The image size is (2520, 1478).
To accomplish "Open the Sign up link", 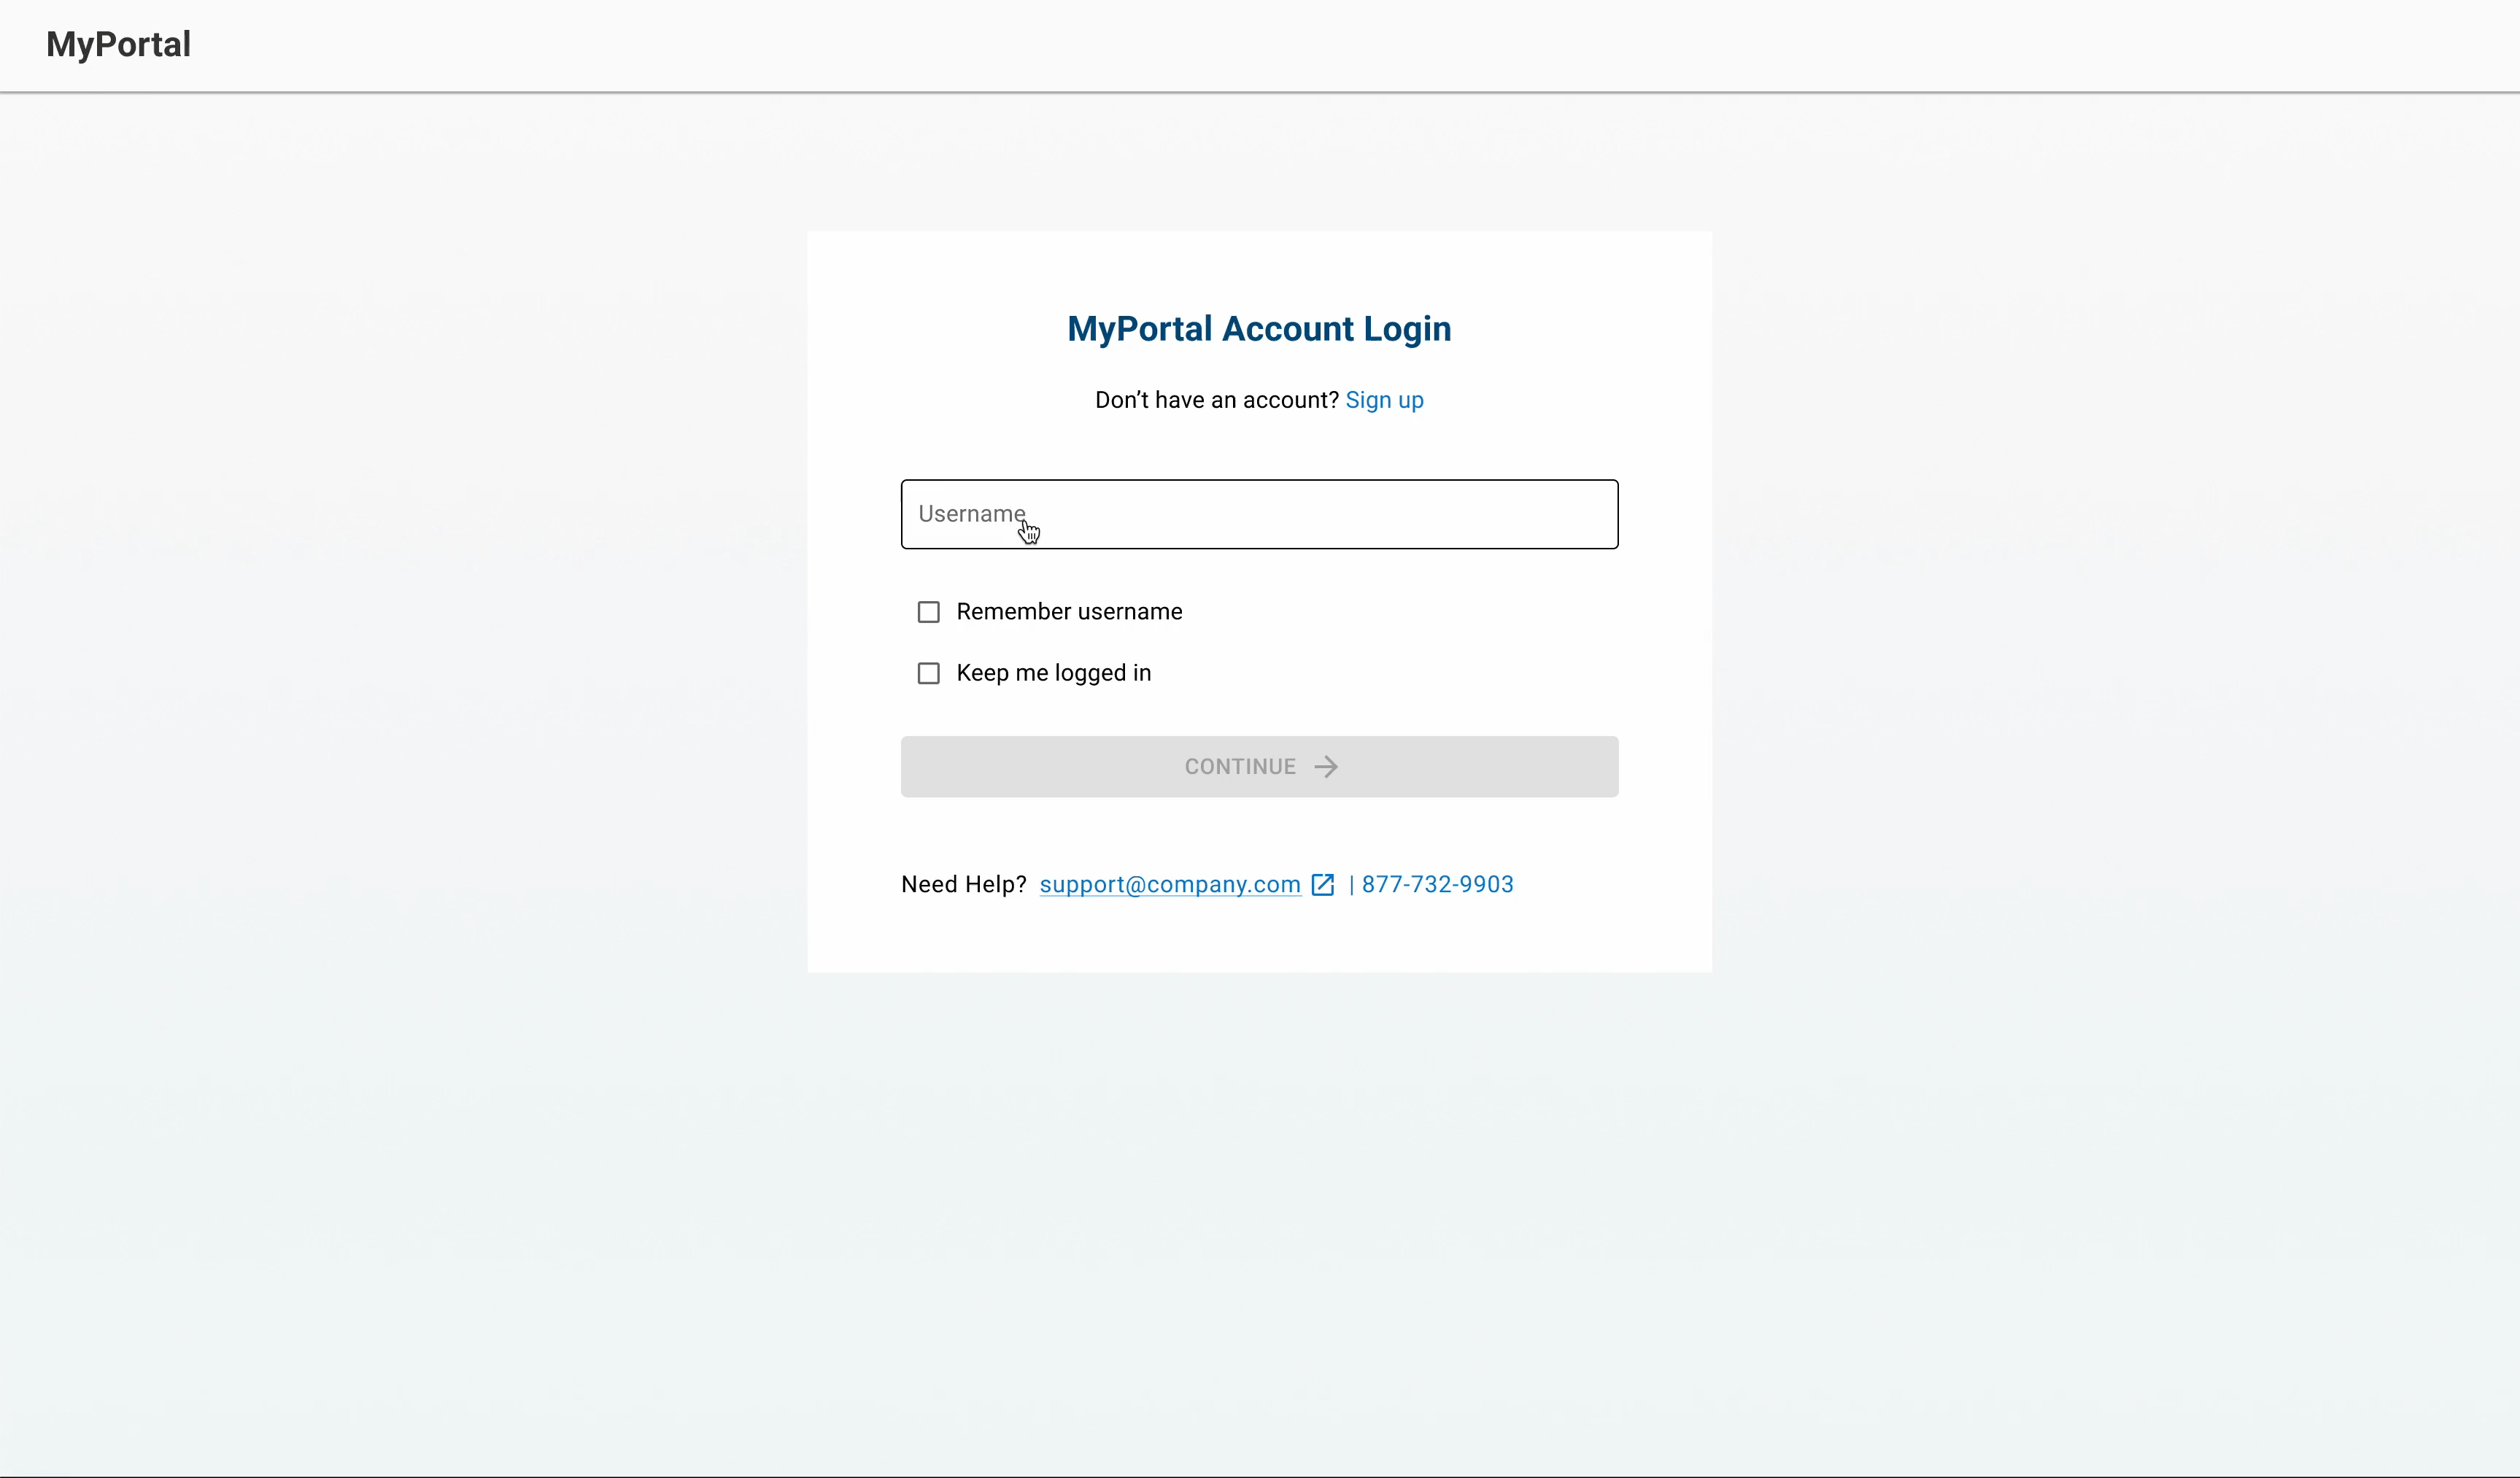I will [x=1384, y=400].
